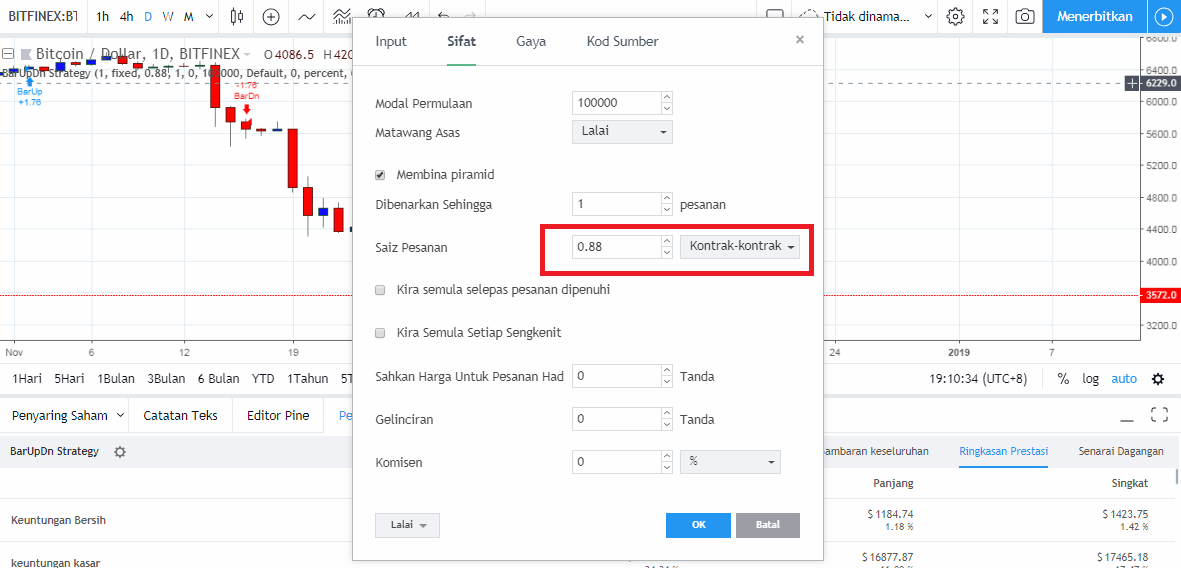
Task: Toggle fullscreen mode icon
Action: [x=990, y=16]
